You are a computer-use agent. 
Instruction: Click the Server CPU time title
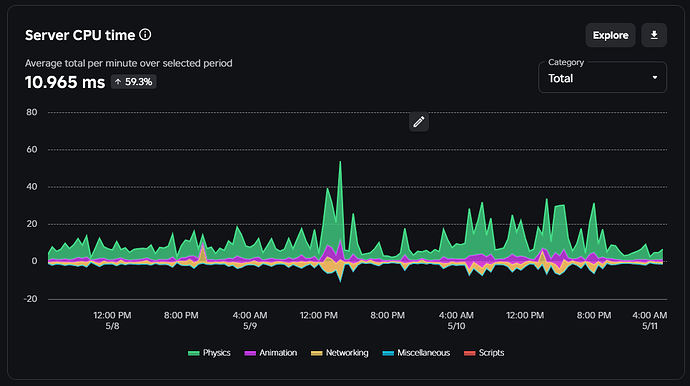[80, 35]
